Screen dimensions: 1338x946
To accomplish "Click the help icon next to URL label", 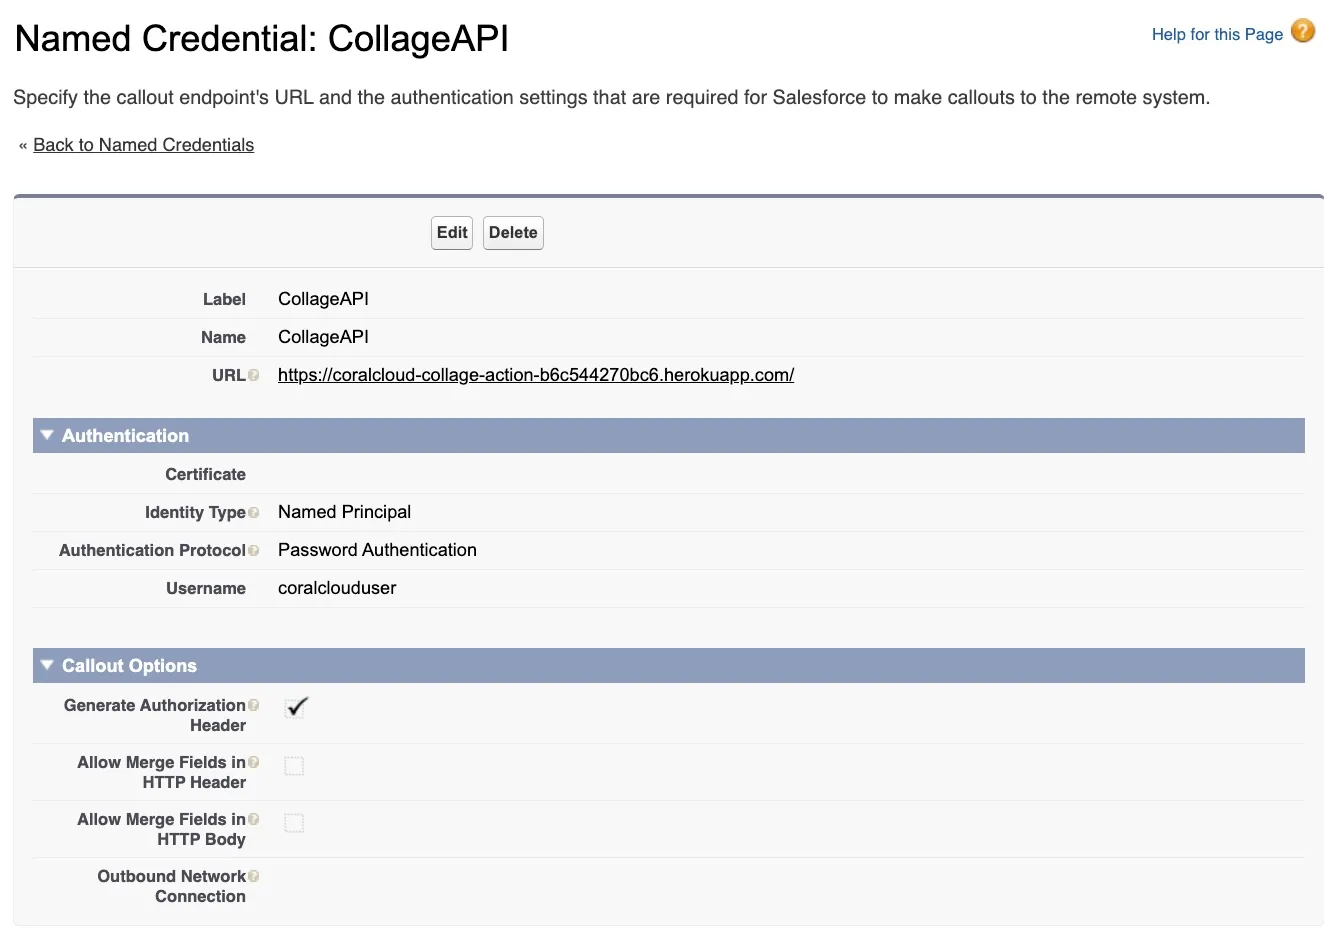I will tap(254, 375).
